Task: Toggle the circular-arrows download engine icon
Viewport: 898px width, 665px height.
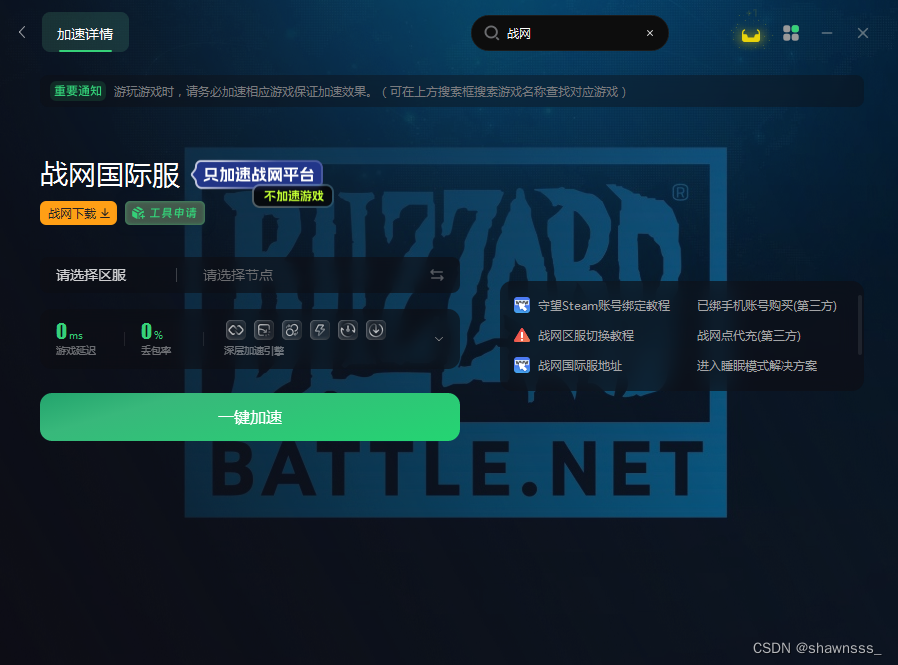Action: click(x=348, y=330)
